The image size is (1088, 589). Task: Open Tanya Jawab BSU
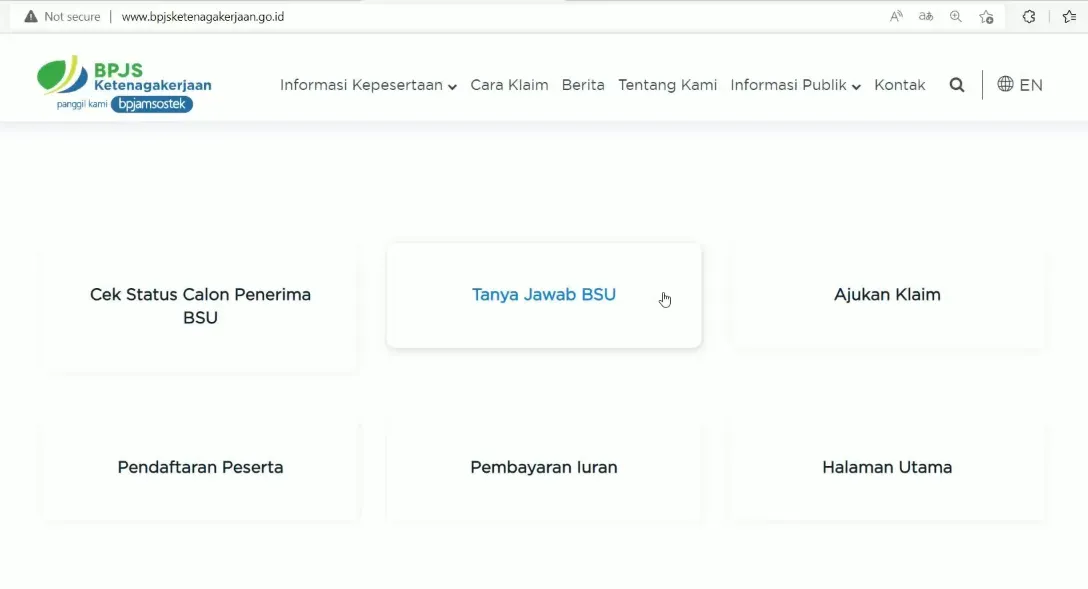(544, 294)
